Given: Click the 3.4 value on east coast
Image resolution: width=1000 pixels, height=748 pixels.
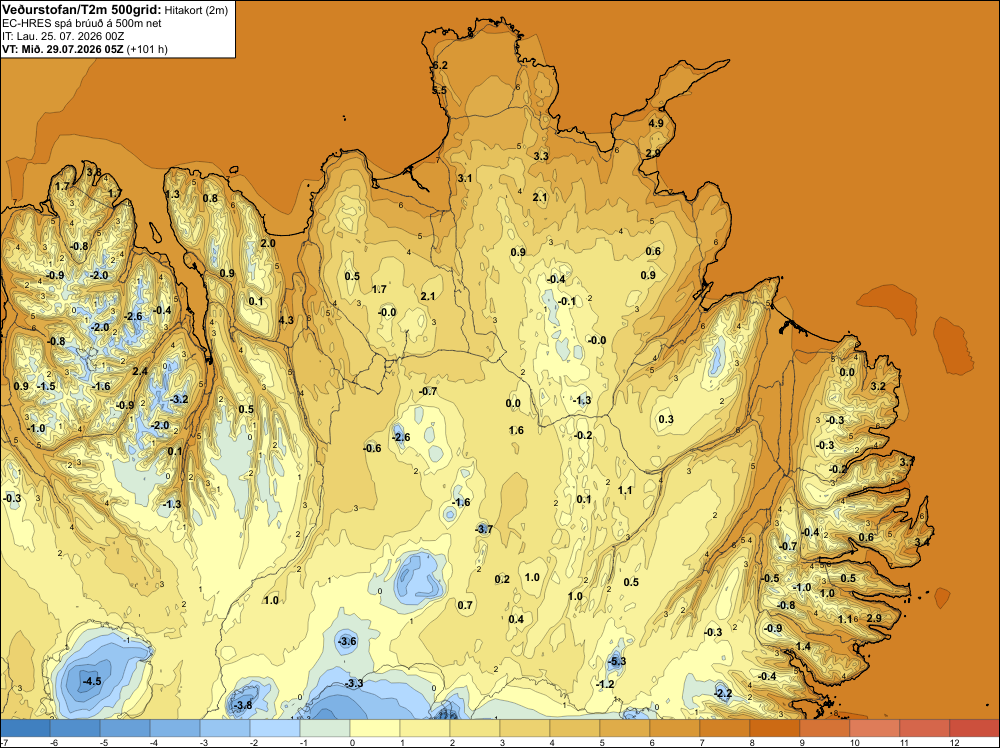Looking at the screenshot, I should 922,542.
